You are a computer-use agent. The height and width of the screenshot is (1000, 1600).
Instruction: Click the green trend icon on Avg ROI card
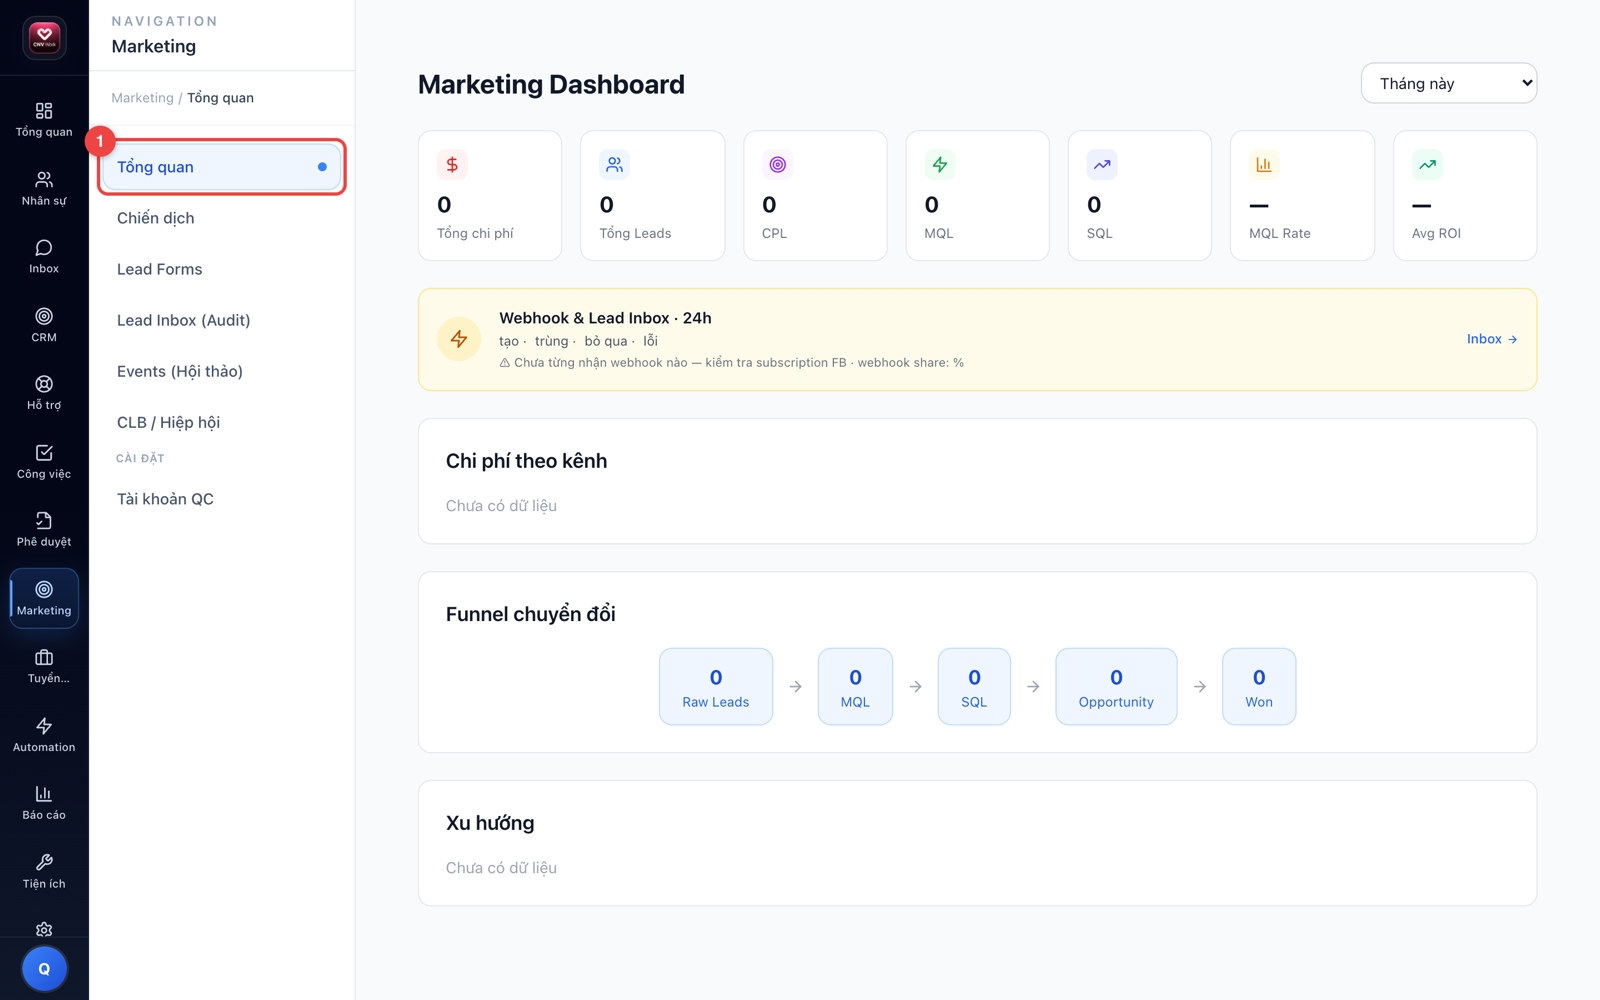point(1427,165)
